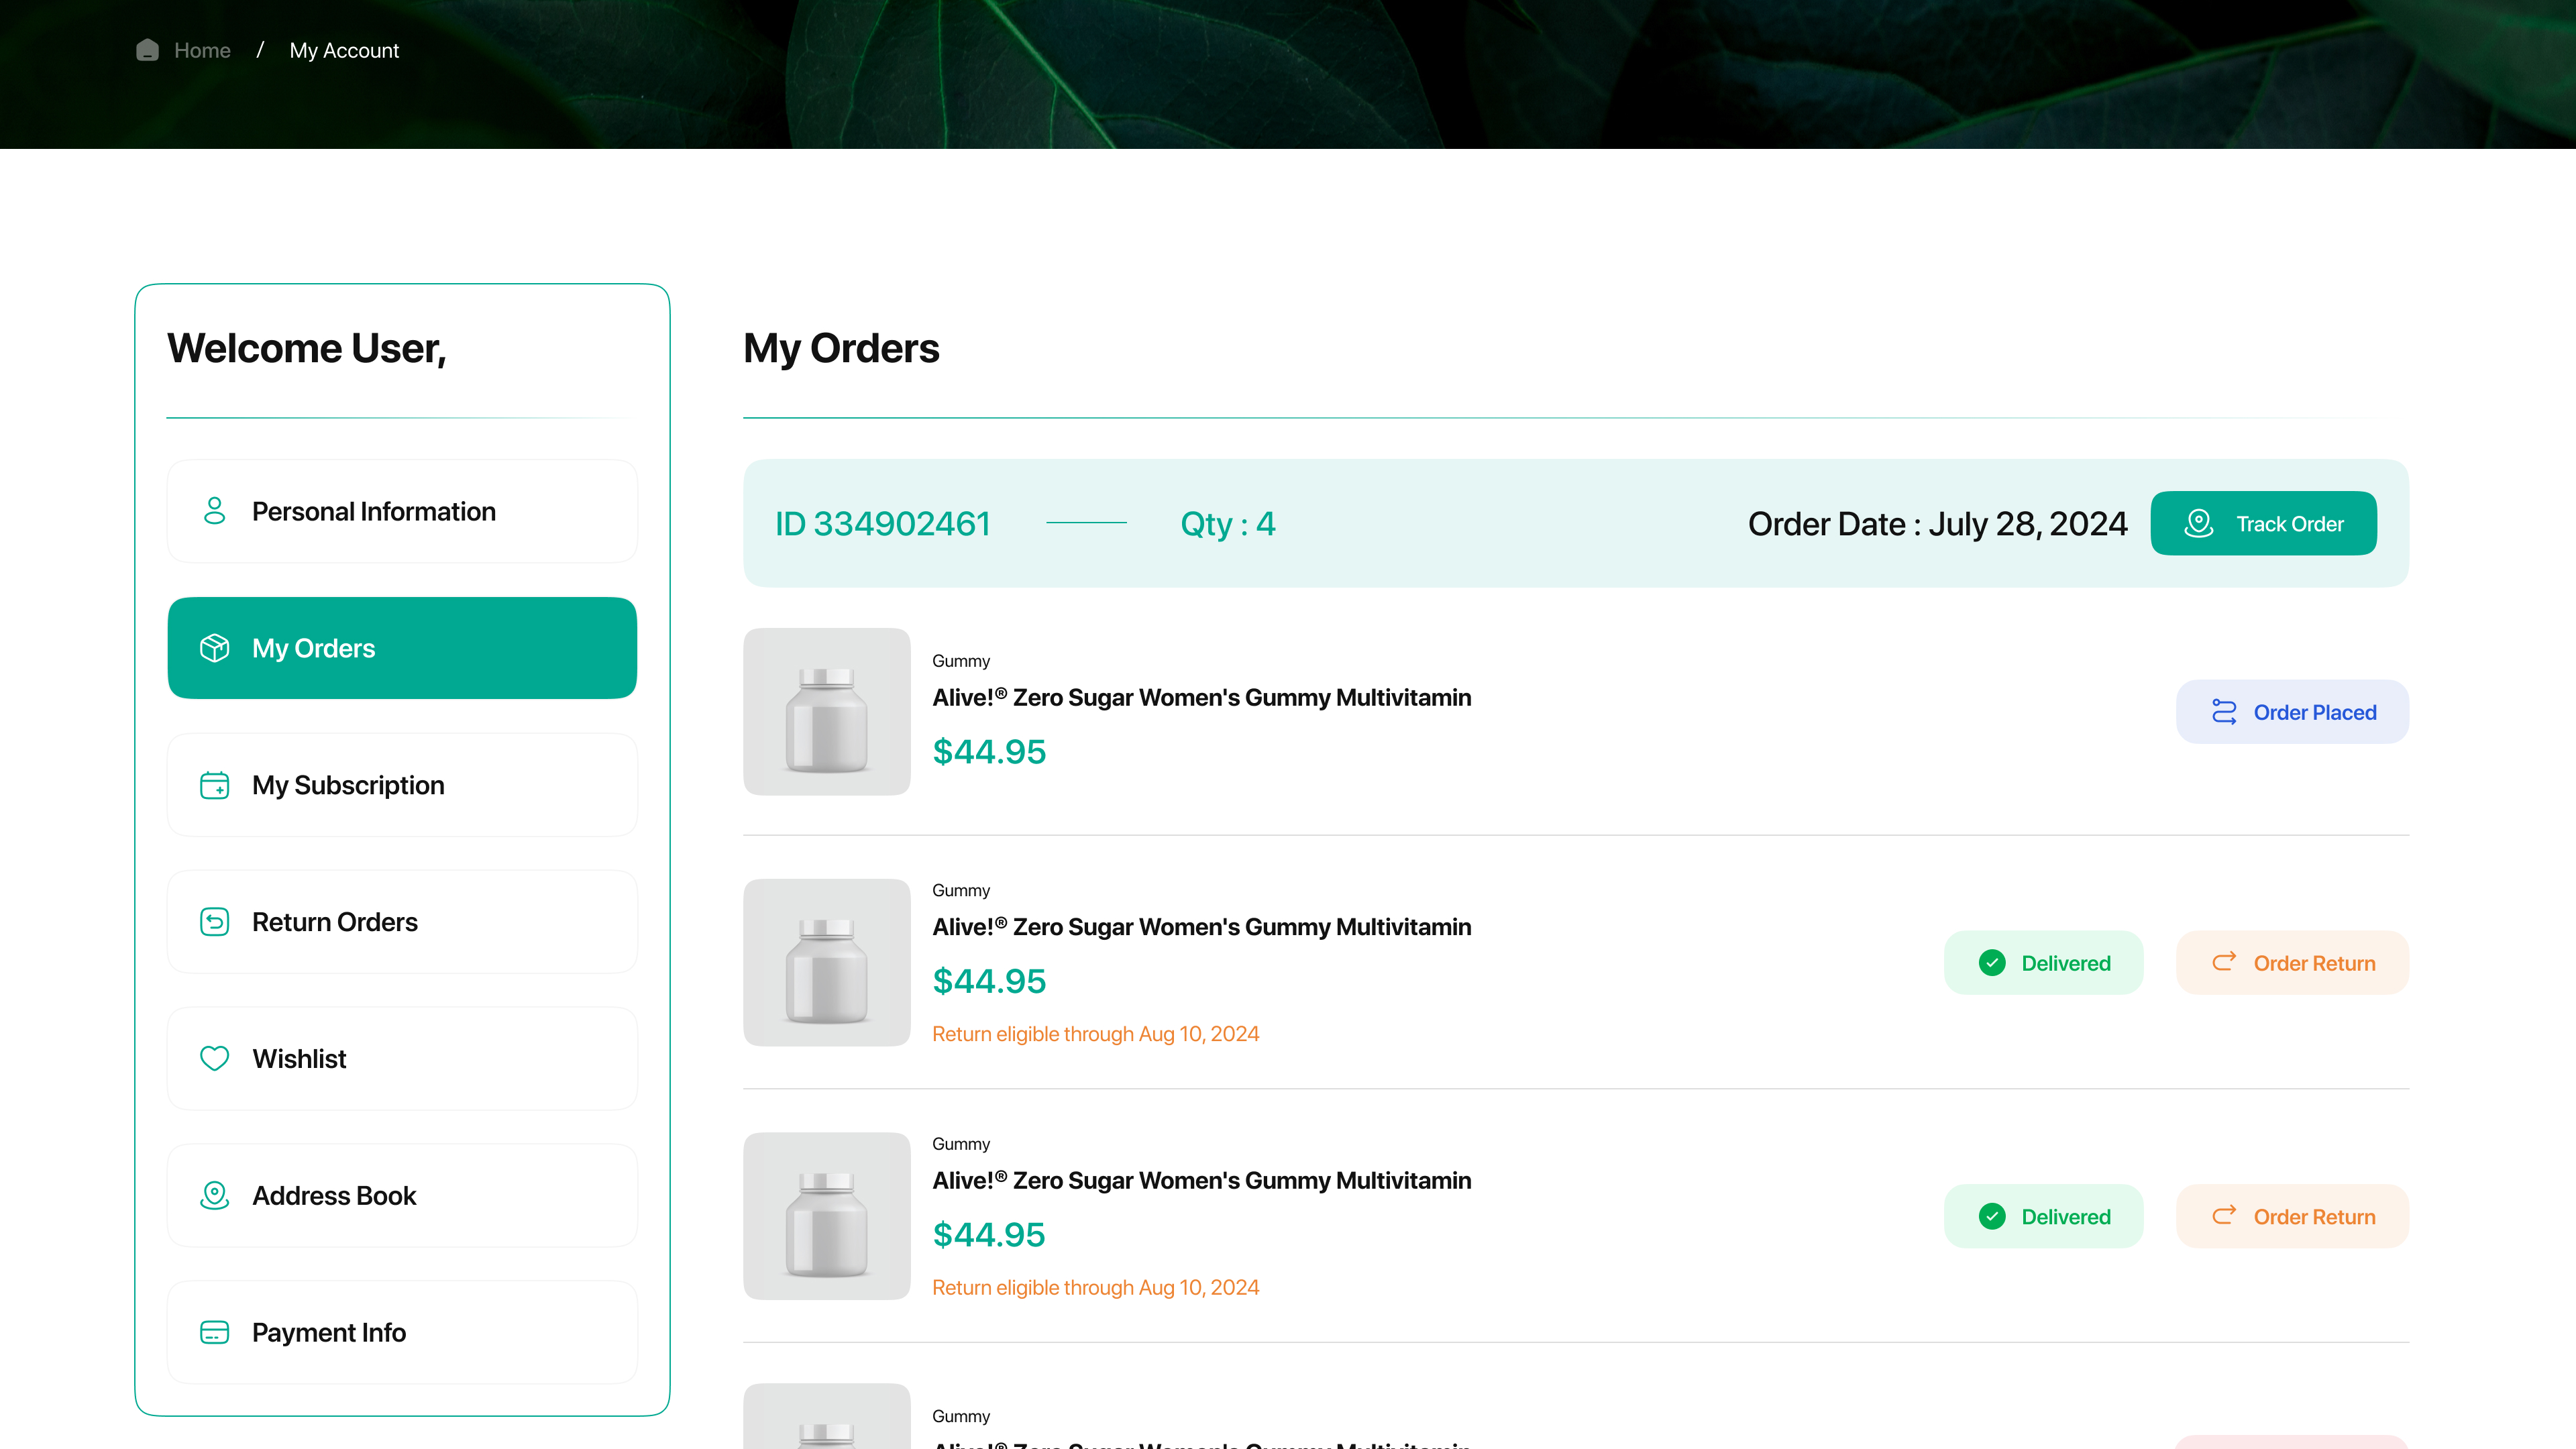Click the Wishlist heart icon
This screenshot has height=1449, width=2576.
click(x=214, y=1058)
